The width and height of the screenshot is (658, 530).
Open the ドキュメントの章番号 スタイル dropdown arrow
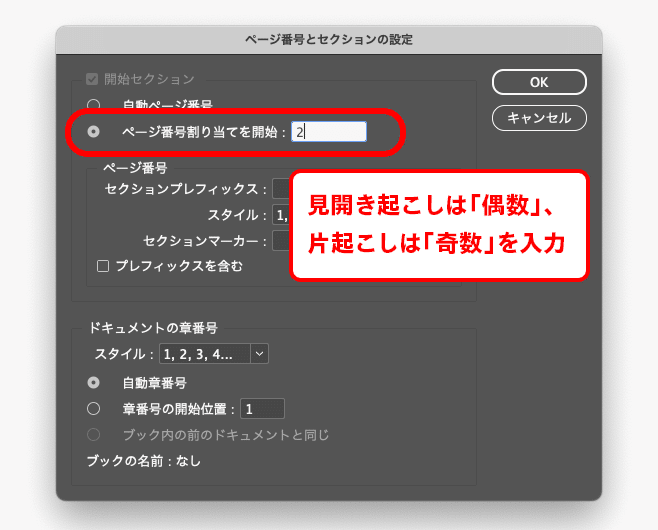[x=259, y=354]
